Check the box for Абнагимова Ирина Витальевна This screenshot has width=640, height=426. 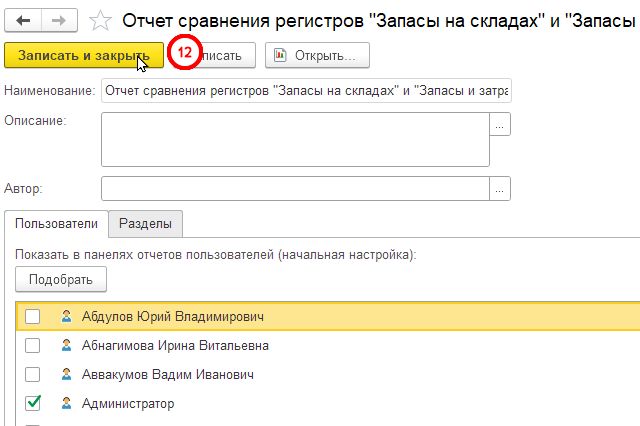[x=33, y=346]
